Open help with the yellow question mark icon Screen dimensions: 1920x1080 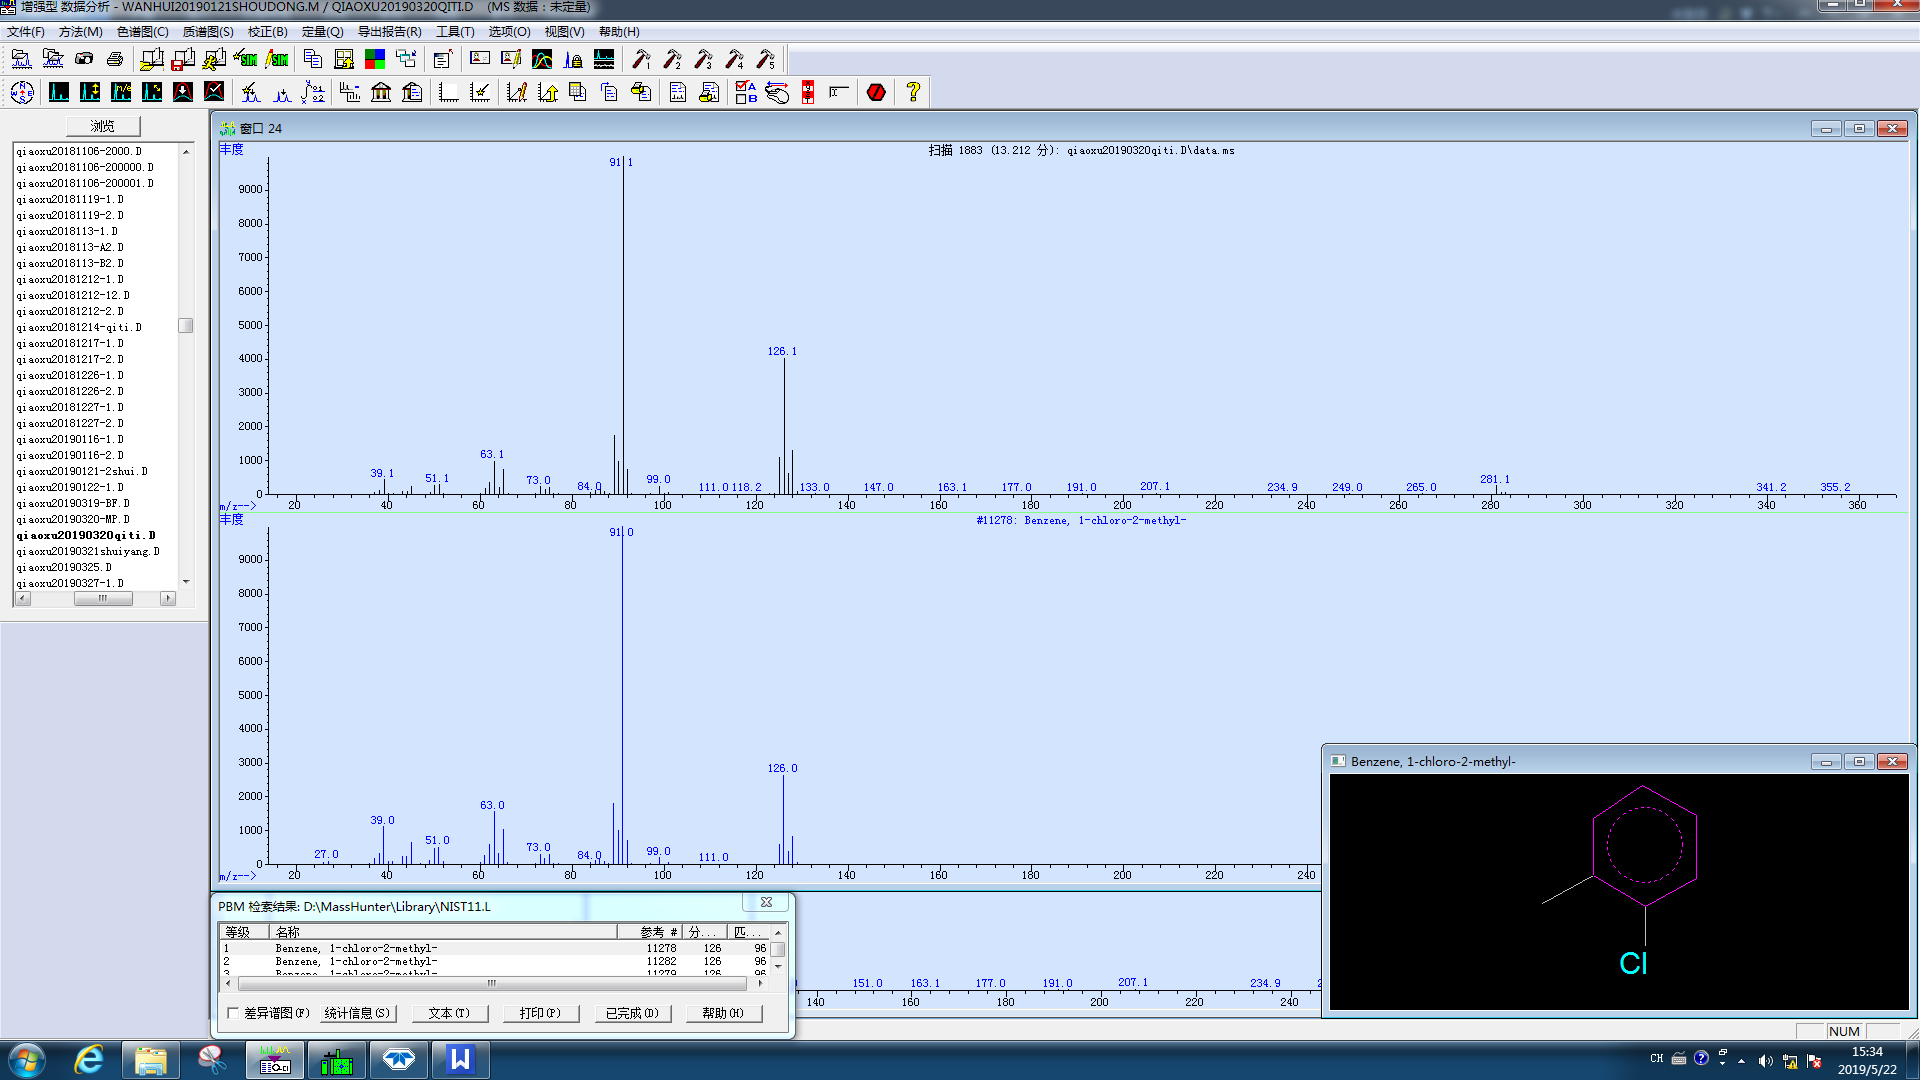tap(912, 93)
